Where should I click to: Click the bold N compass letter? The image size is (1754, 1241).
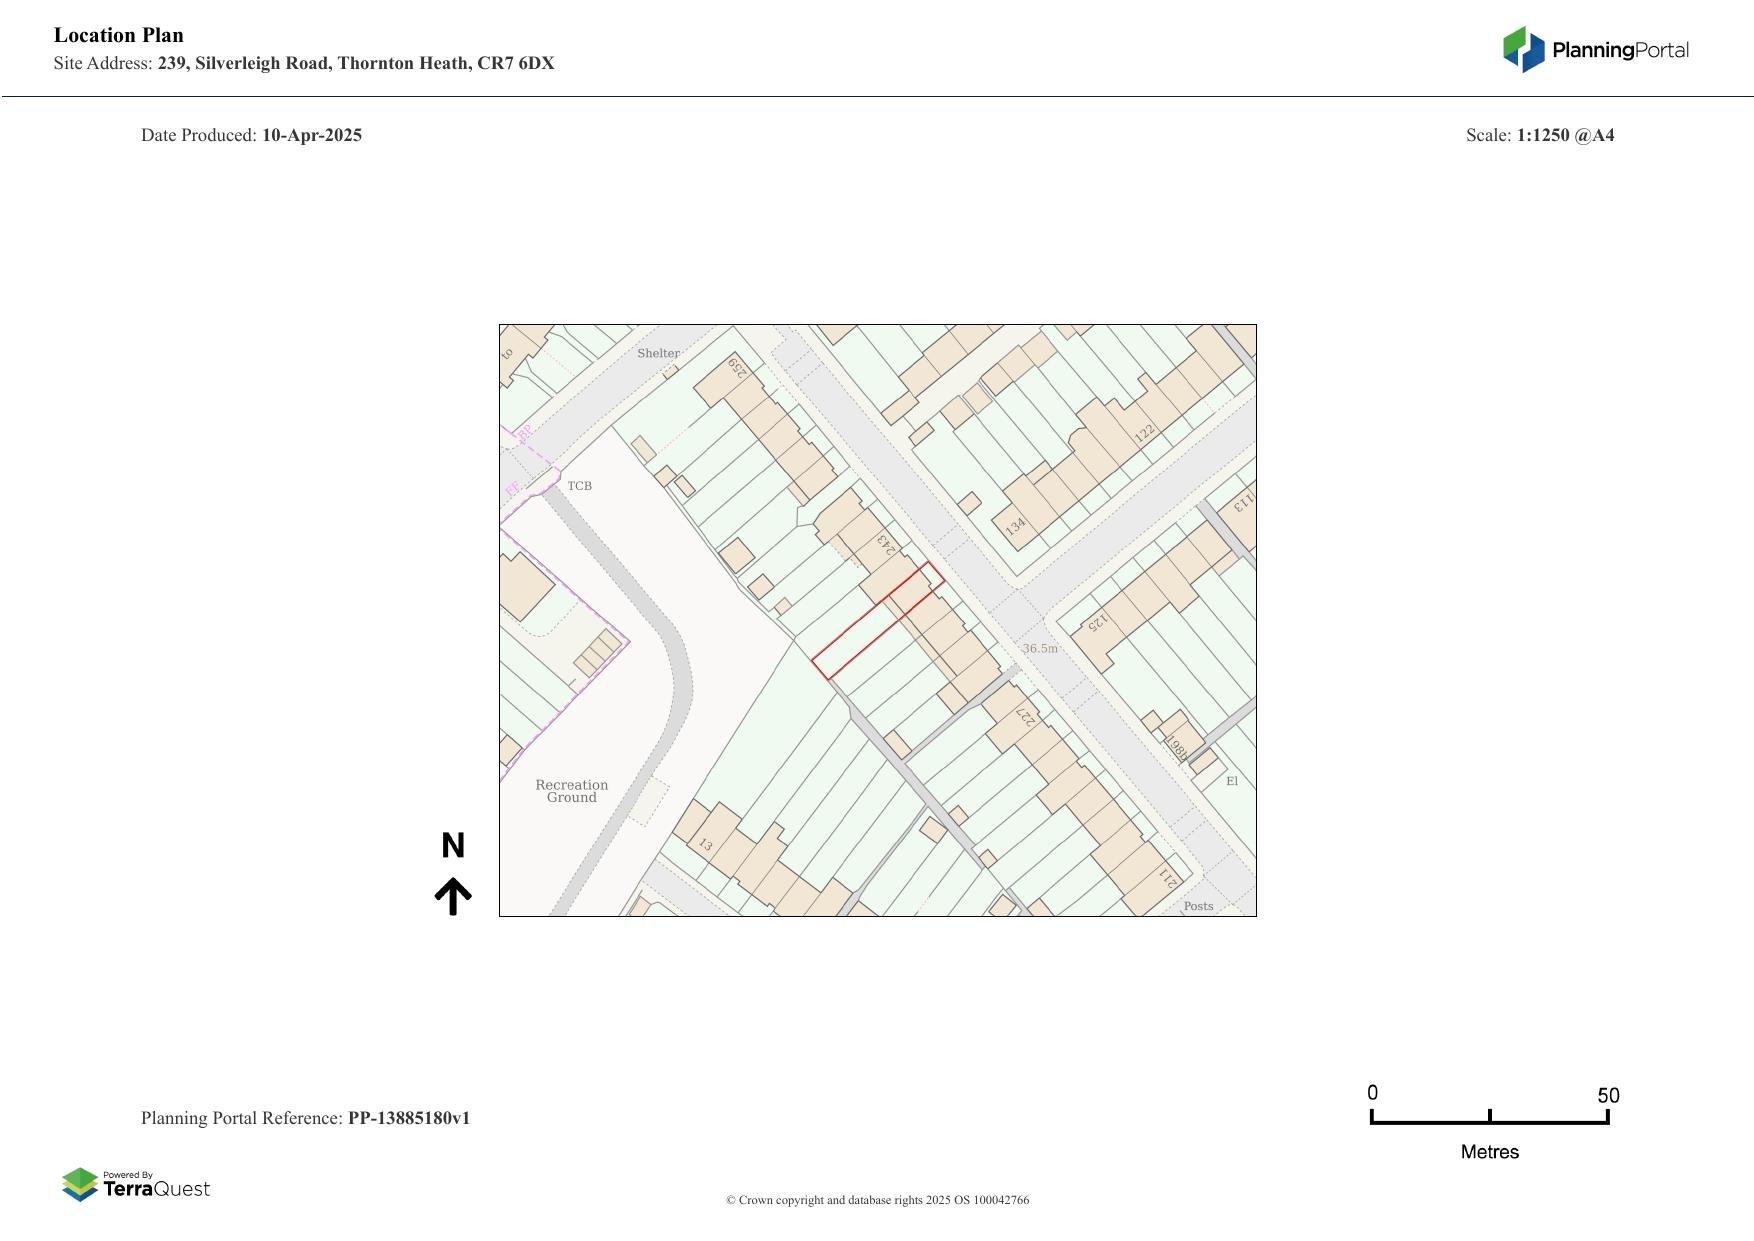click(x=453, y=846)
